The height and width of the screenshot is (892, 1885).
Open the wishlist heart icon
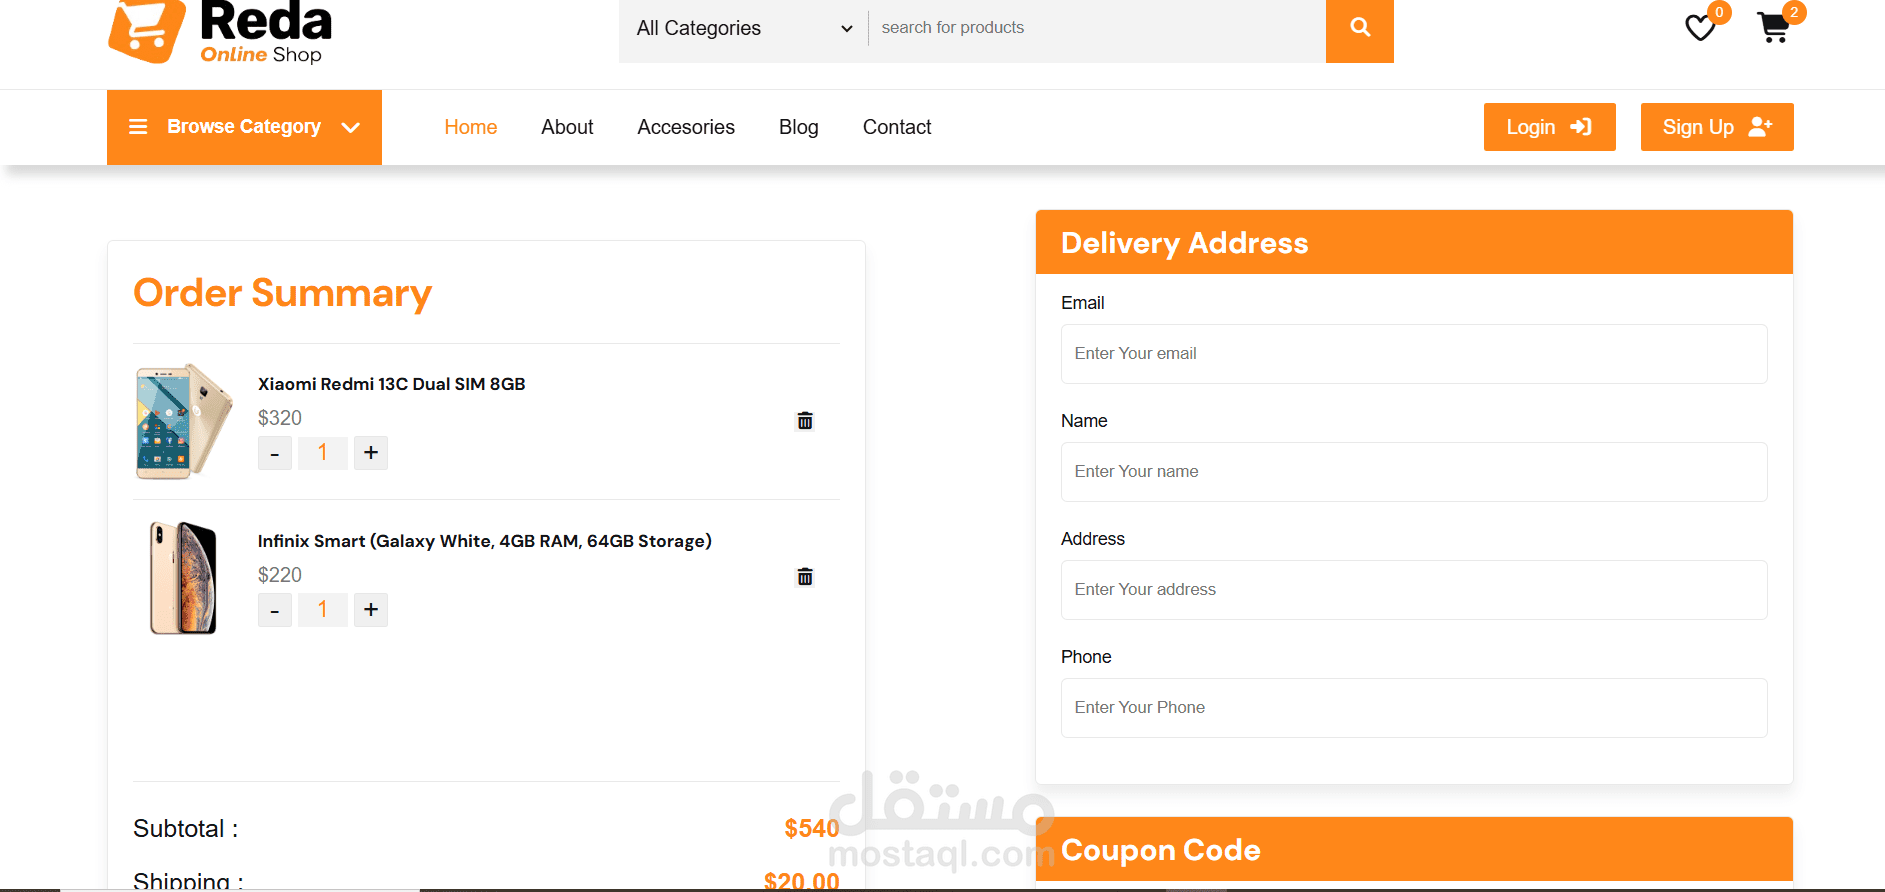(x=1700, y=27)
